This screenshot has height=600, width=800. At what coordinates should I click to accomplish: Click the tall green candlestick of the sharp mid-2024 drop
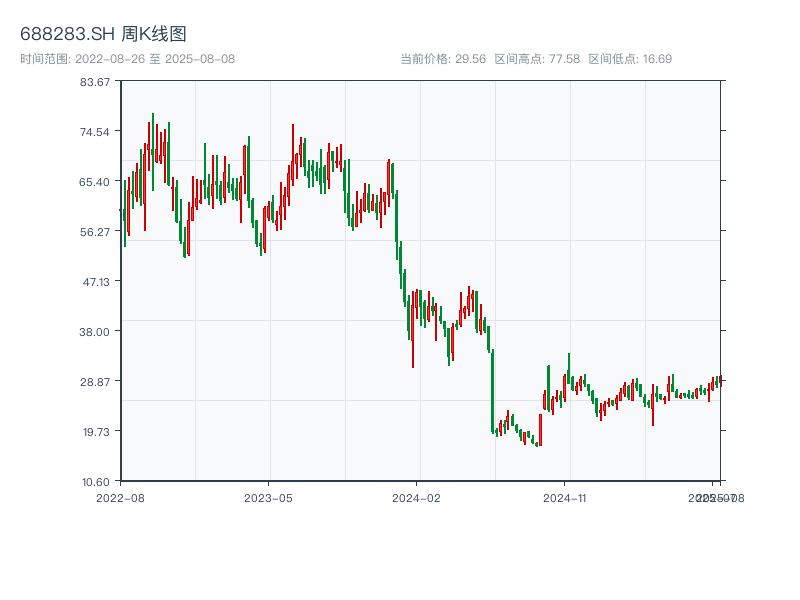492,390
